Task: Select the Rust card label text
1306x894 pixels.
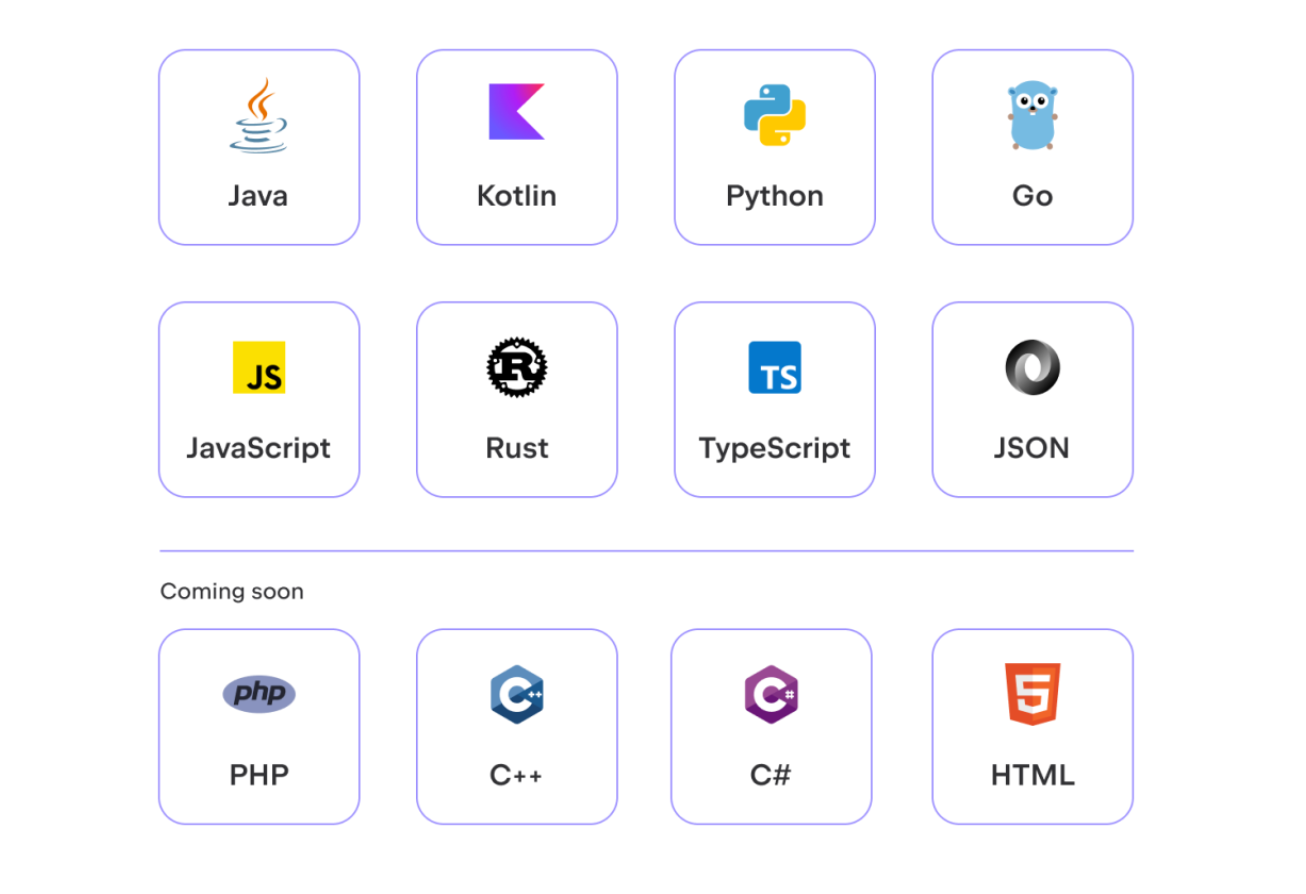Action: [x=516, y=448]
